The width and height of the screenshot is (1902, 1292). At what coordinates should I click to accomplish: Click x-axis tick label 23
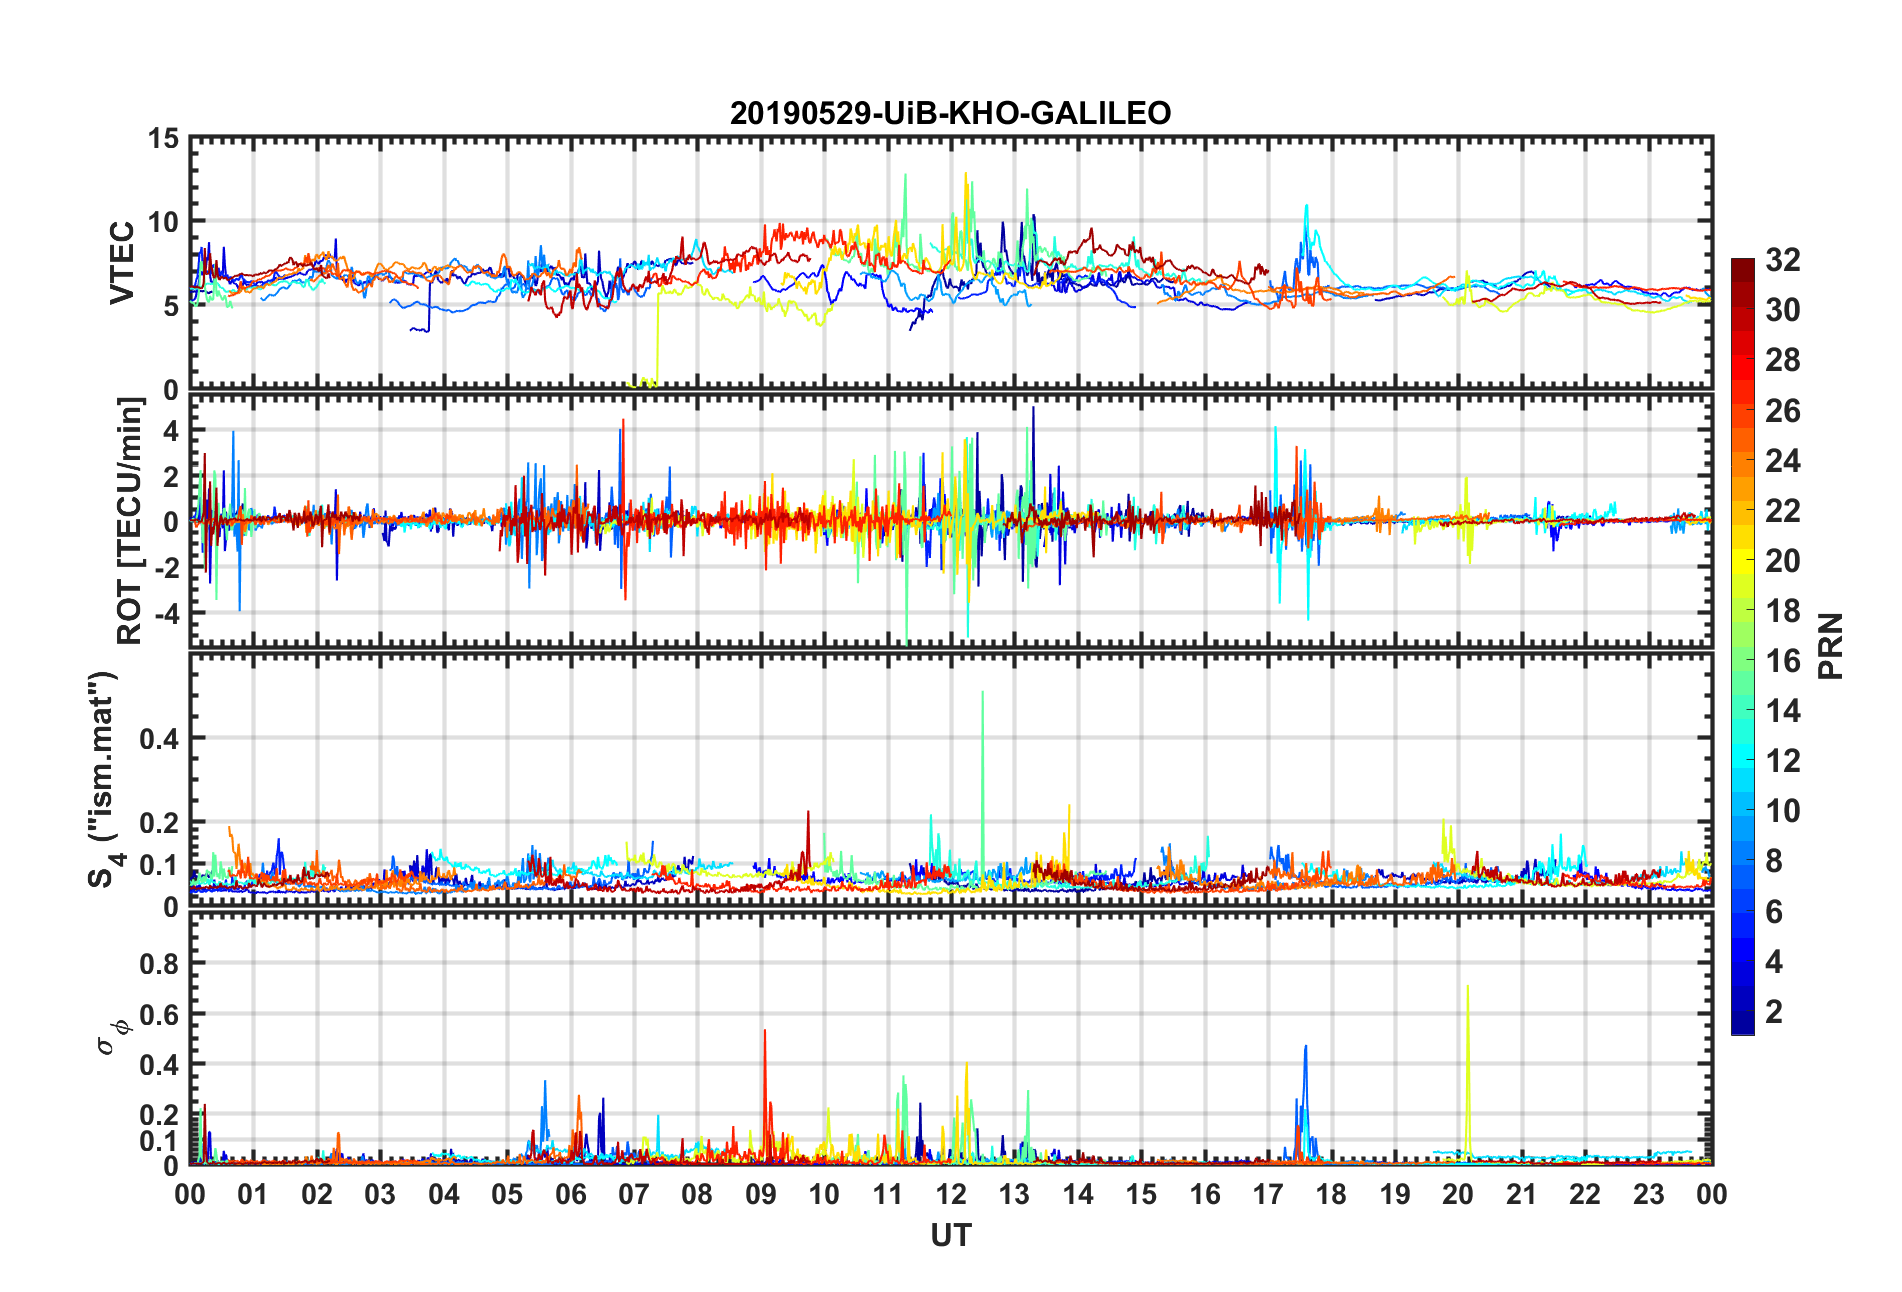pos(1648,1194)
